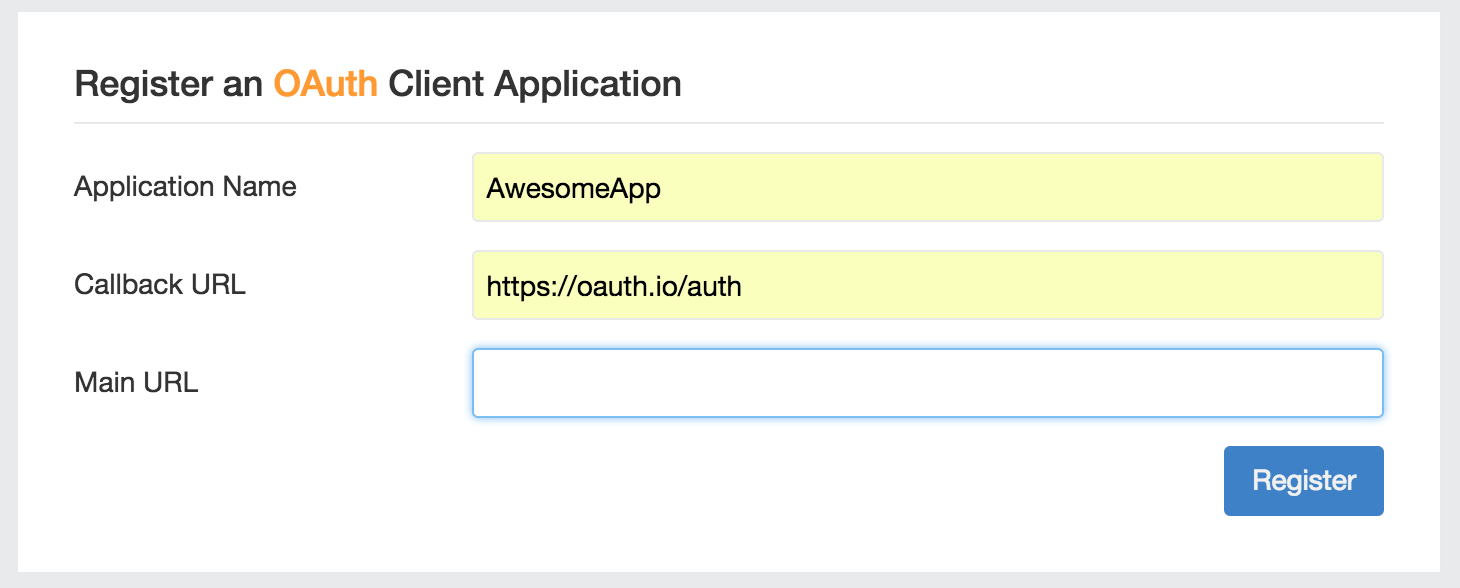This screenshot has height=588, width=1460.
Task: Click "Client Application" in the page heading
Action: pos(535,85)
